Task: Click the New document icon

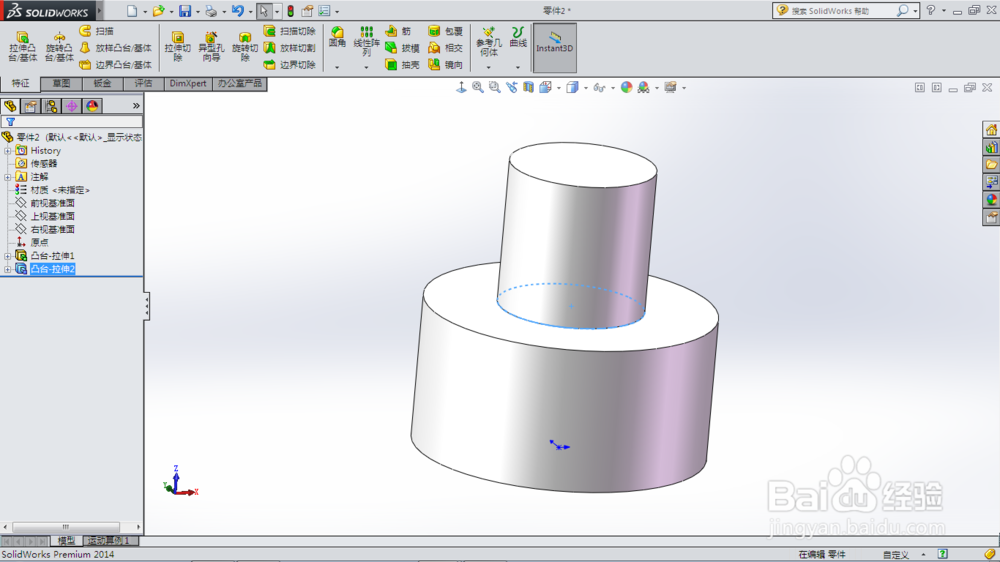Action: point(132,11)
